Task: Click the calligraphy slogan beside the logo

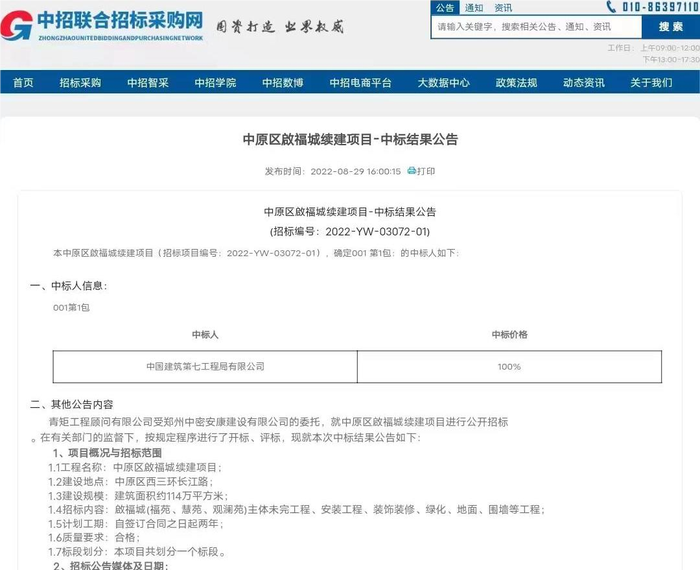Action: [280, 27]
